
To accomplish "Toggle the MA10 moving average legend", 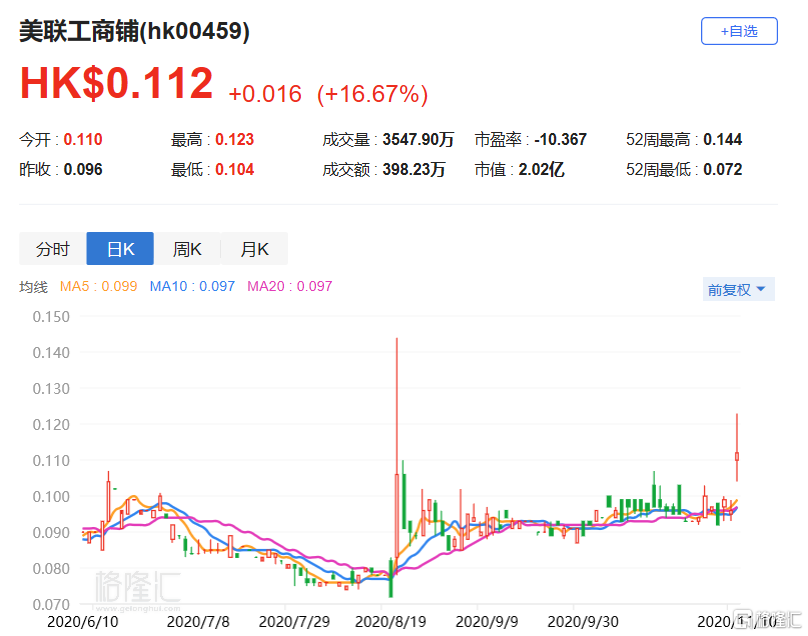I will point(192,287).
